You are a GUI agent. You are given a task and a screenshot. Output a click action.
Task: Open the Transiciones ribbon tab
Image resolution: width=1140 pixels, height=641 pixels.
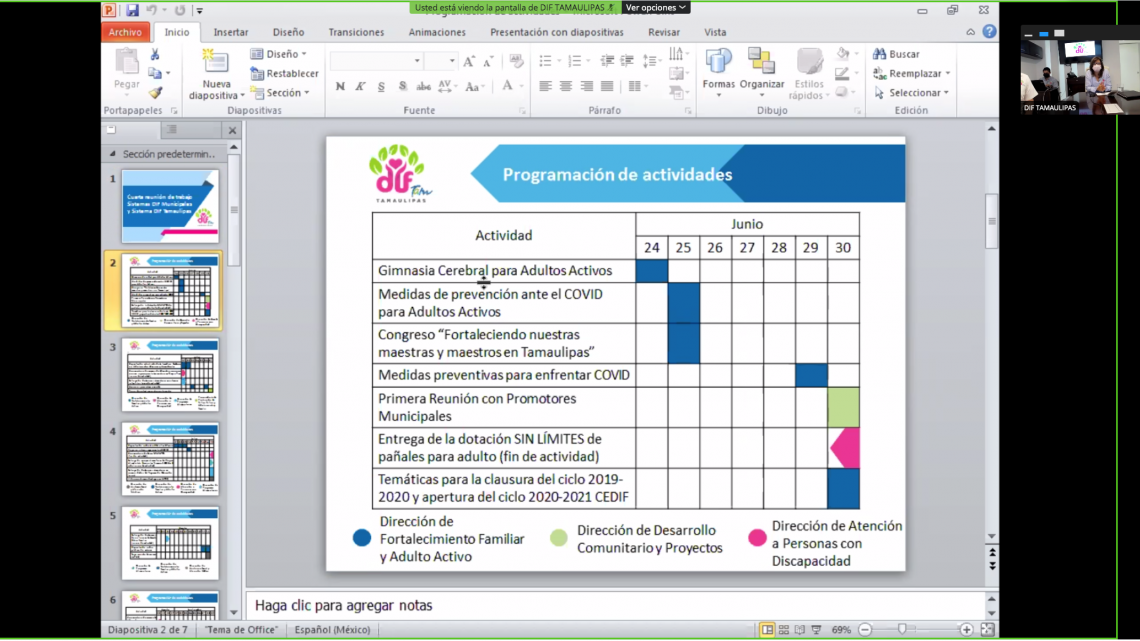pyautogui.click(x=355, y=32)
